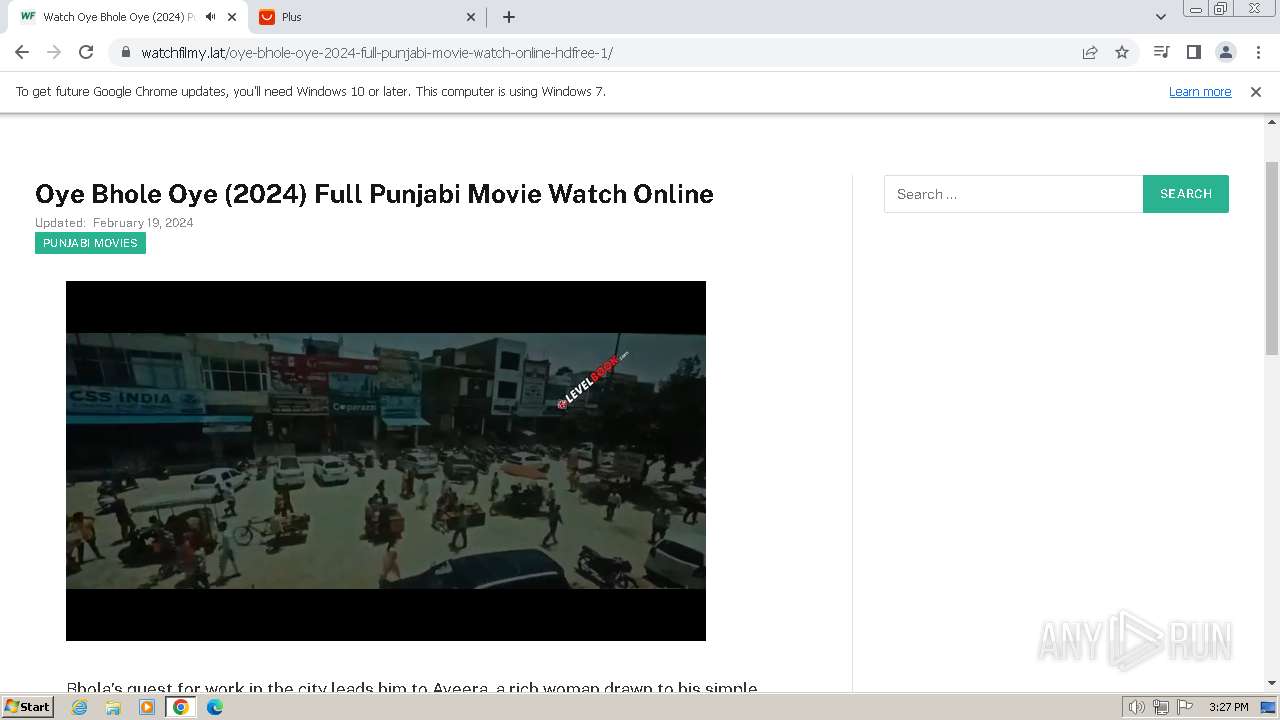Open Chrome three-dot menu

click(x=1258, y=52)
